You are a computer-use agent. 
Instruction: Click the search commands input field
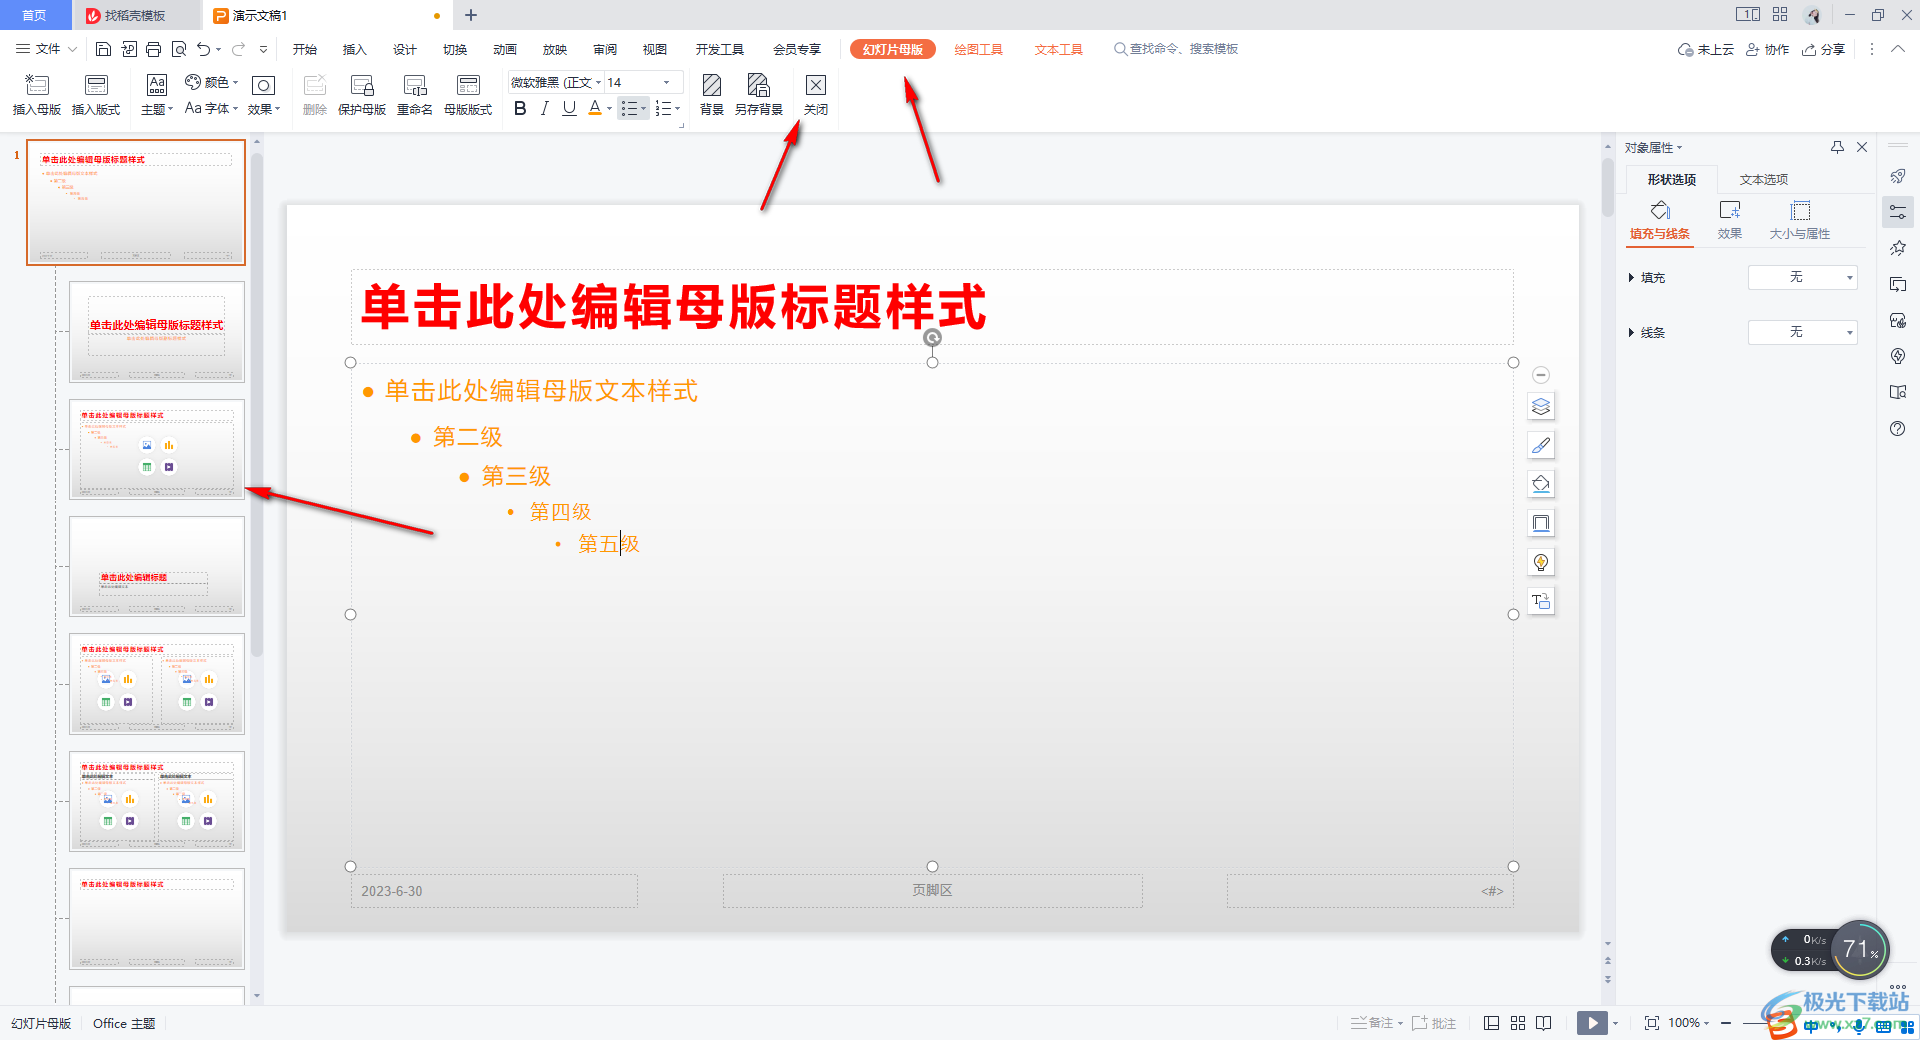(x=1177, y=49)
